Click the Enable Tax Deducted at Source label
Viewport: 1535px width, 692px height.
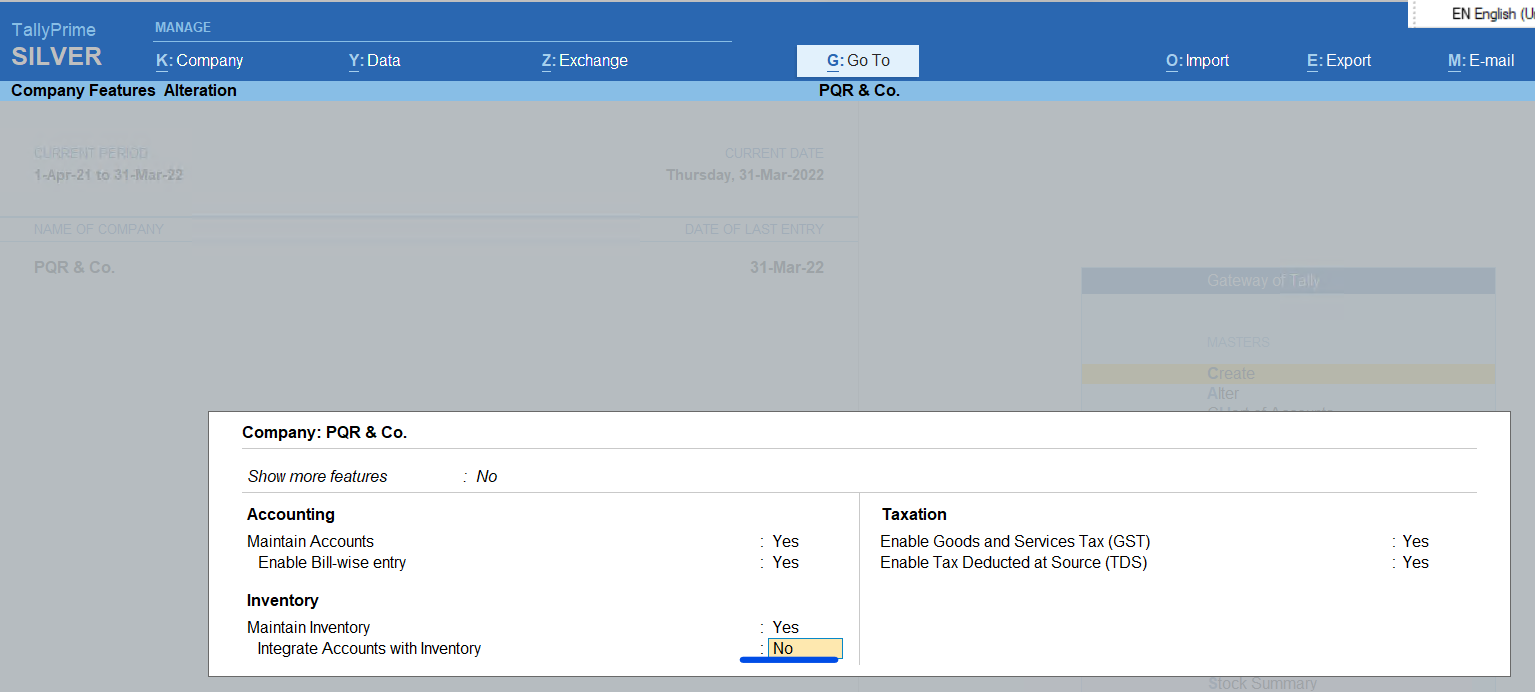pos(1014,563)
